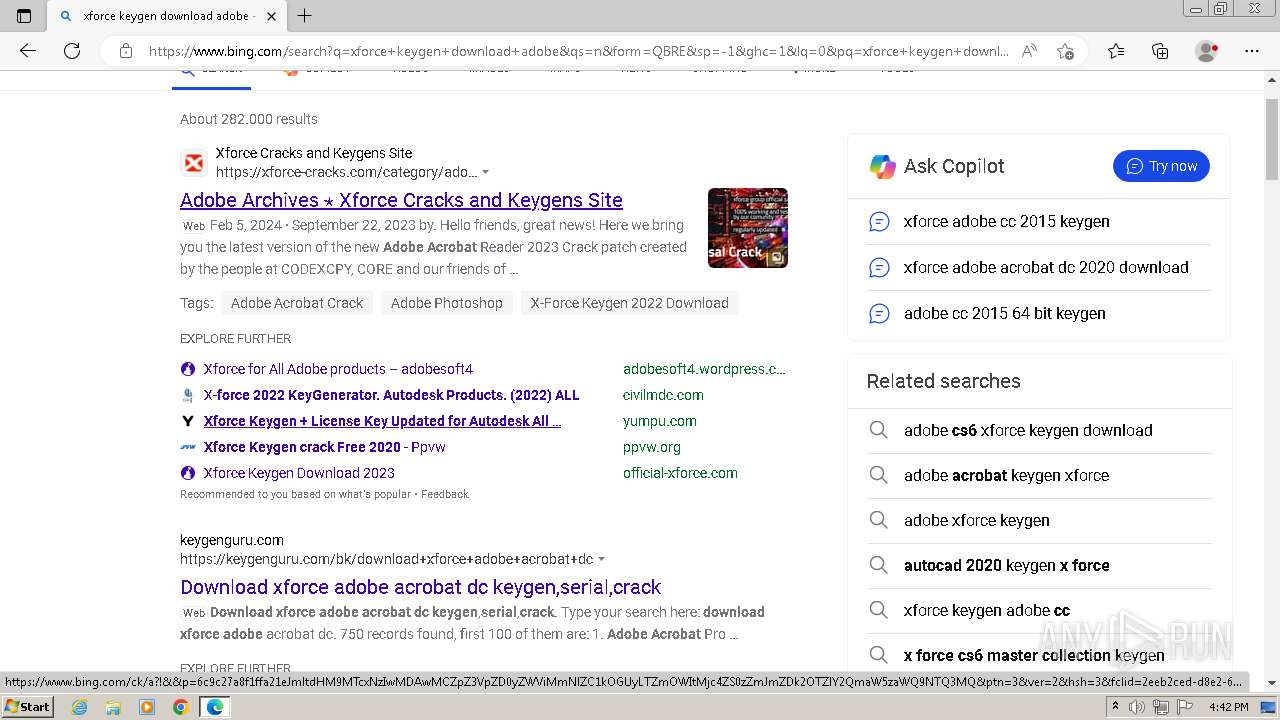Viewport: 1280px width, 720px height.
Task: Open the Xforce Cracks result thumbnail
Action: pyautogui.click(x=748, y=228)
